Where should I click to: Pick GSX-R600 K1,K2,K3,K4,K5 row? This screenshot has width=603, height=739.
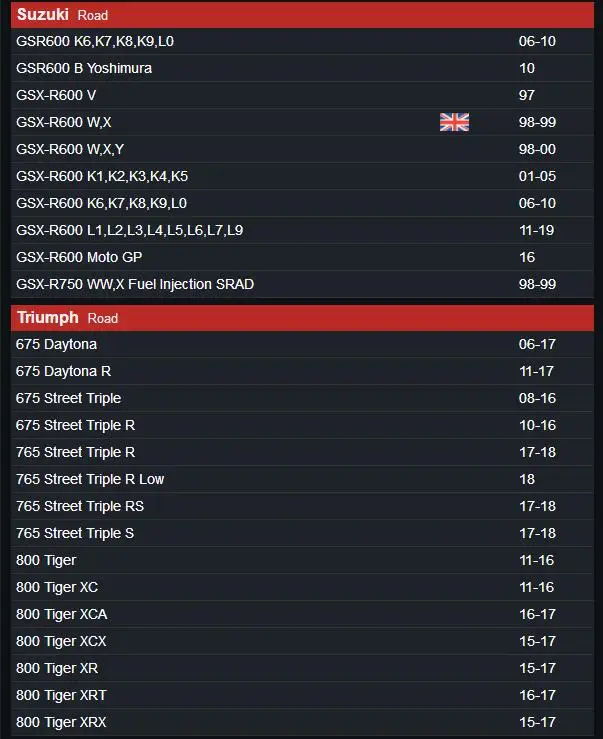(x=102, y=176)
